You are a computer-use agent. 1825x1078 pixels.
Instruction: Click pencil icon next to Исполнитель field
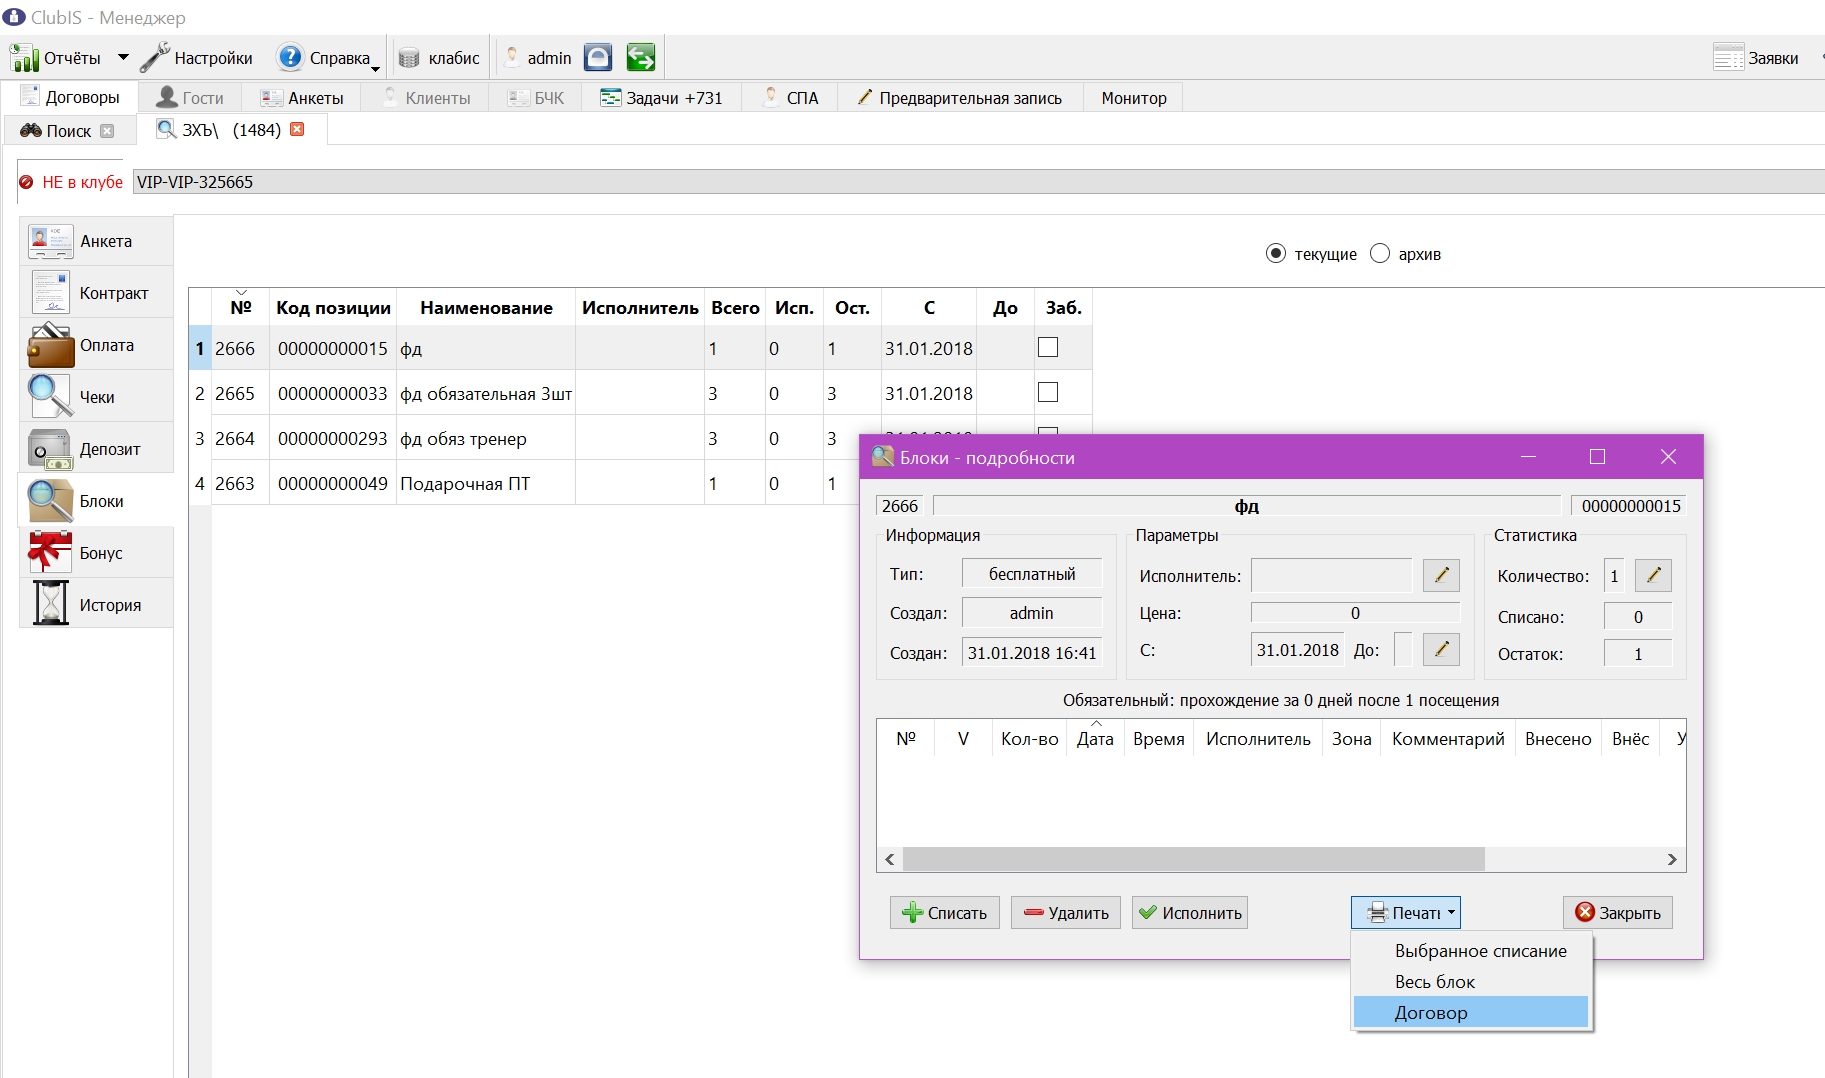pyautogui.click(x=1441, y=574)
